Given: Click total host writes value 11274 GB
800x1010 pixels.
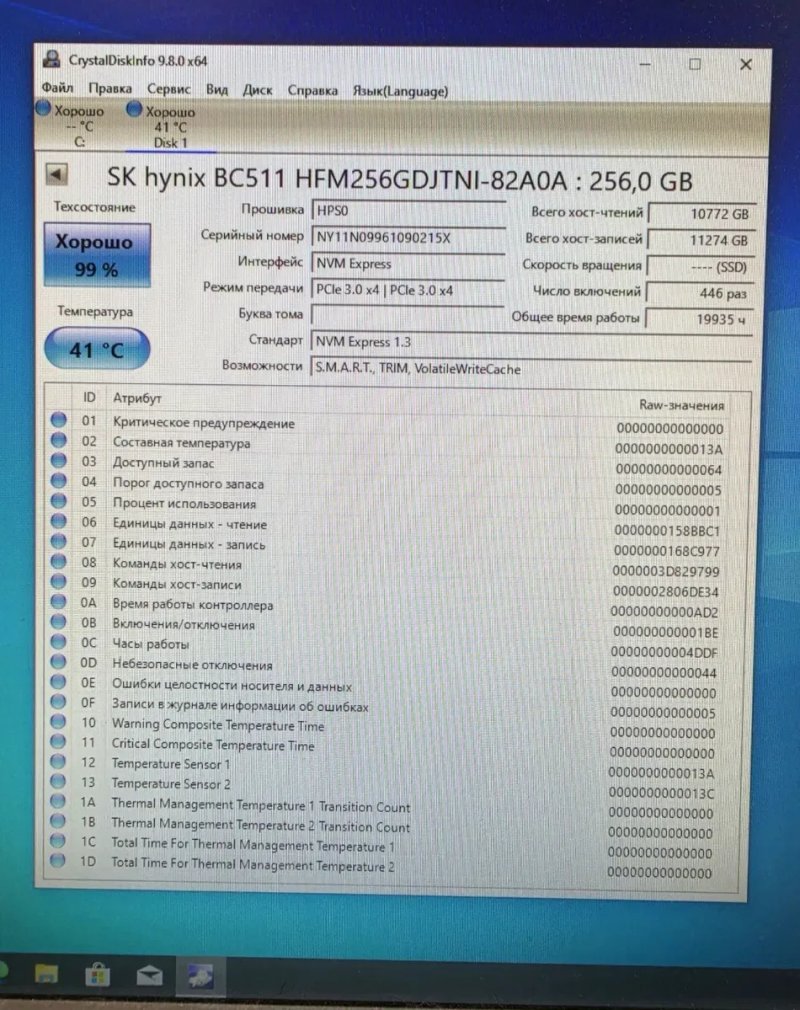Looking at the screenshot, I should (701, 240).
